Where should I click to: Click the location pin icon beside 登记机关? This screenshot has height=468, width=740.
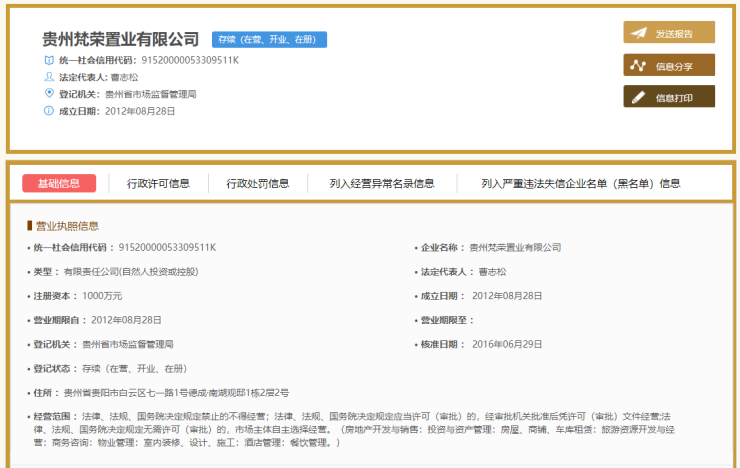point(49,93)
